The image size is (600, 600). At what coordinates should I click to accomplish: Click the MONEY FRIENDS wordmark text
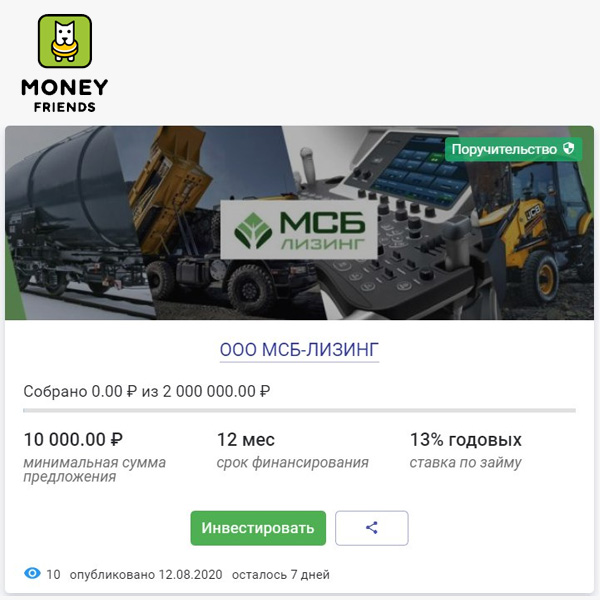pyautogui.click(x=65, y=96)
